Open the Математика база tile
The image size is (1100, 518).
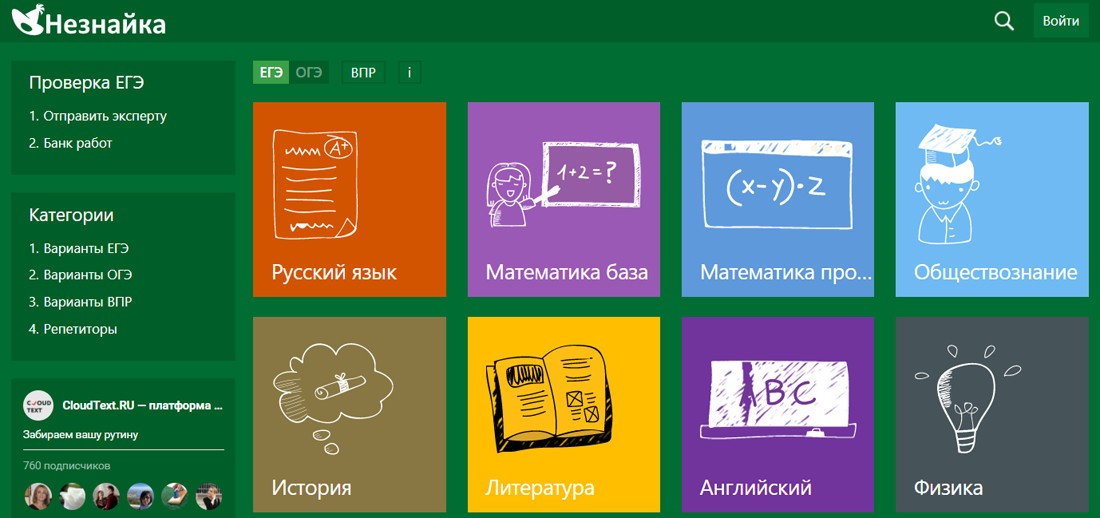pos(563,199)
